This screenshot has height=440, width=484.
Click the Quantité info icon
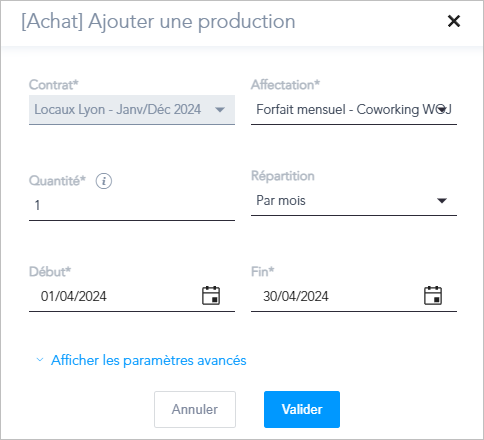[x=104, y=181]
